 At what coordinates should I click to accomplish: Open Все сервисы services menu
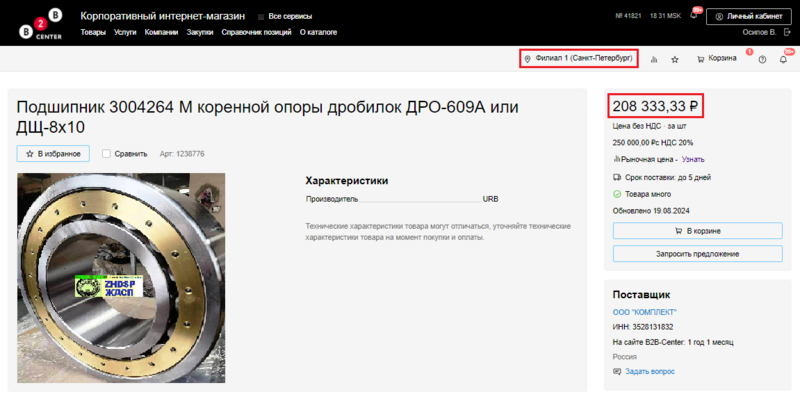click(x=285, y=17)
